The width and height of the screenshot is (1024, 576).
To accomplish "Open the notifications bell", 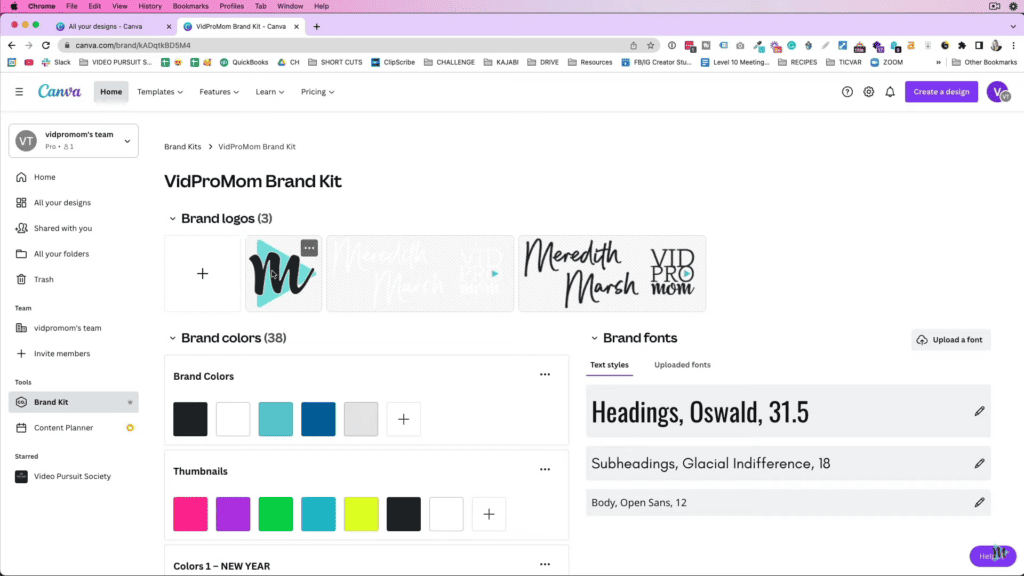I will click(890, 92).
